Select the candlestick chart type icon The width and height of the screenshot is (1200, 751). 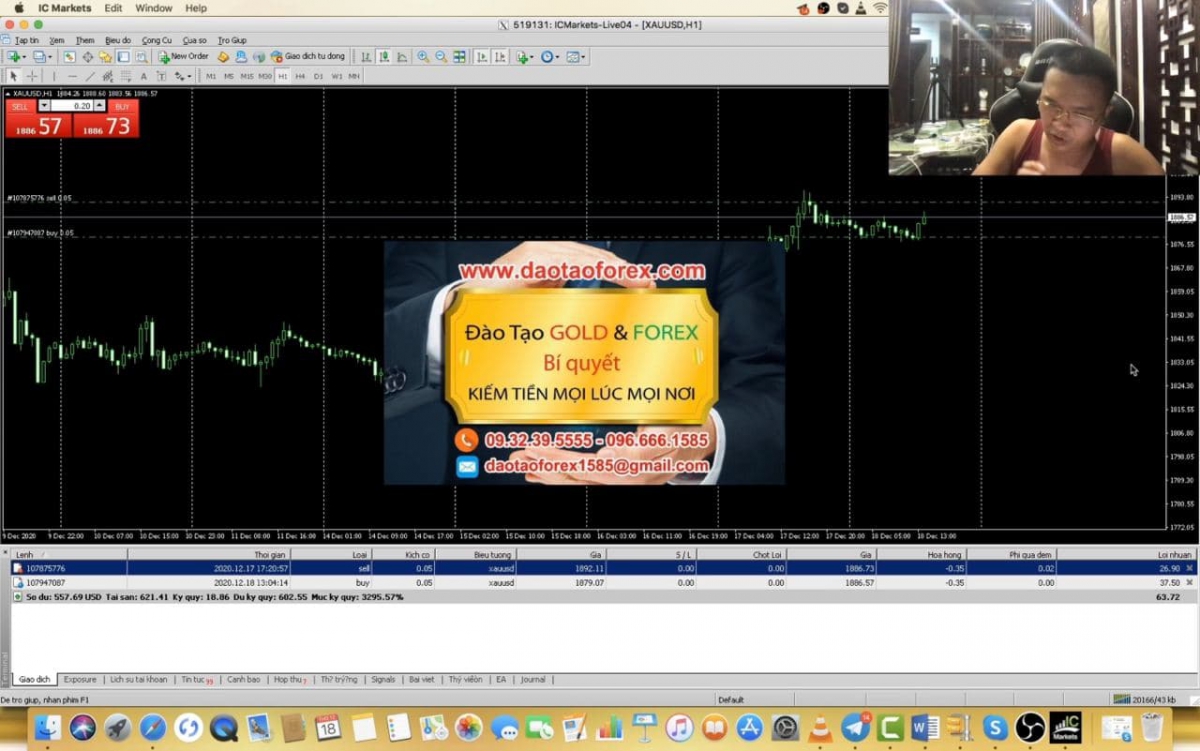pyautogui.click(x=384, y=56)
